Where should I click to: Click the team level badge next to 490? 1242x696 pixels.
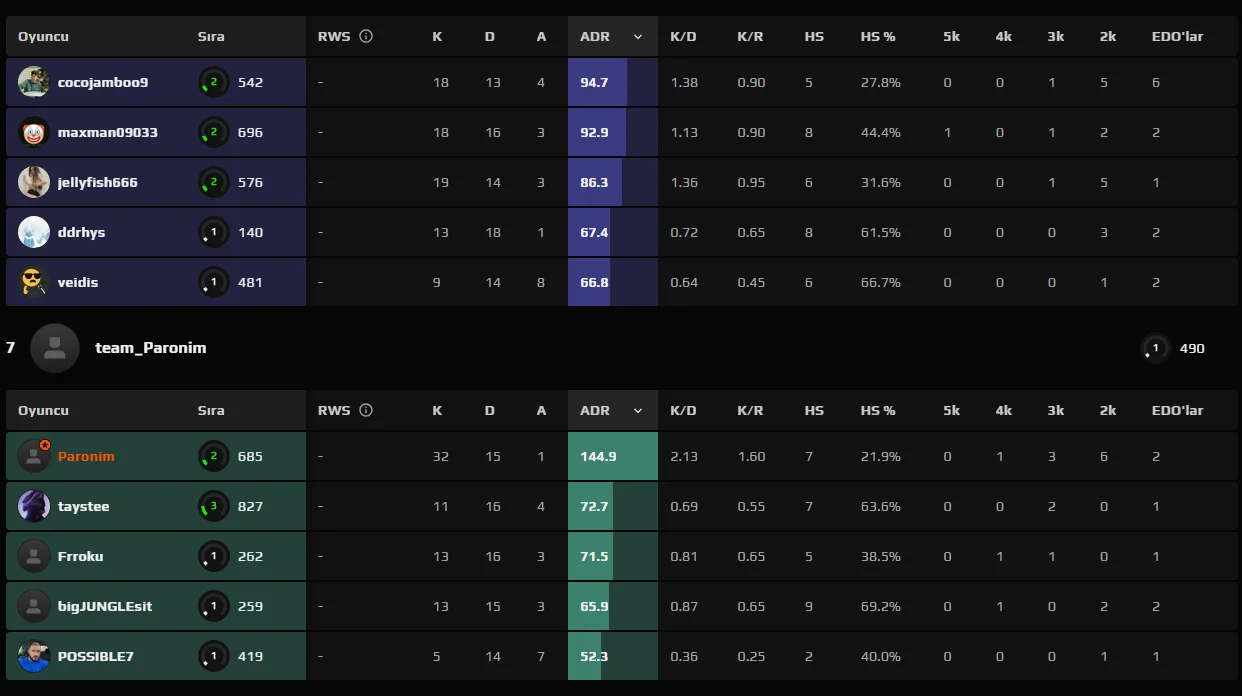point(1155,348)
